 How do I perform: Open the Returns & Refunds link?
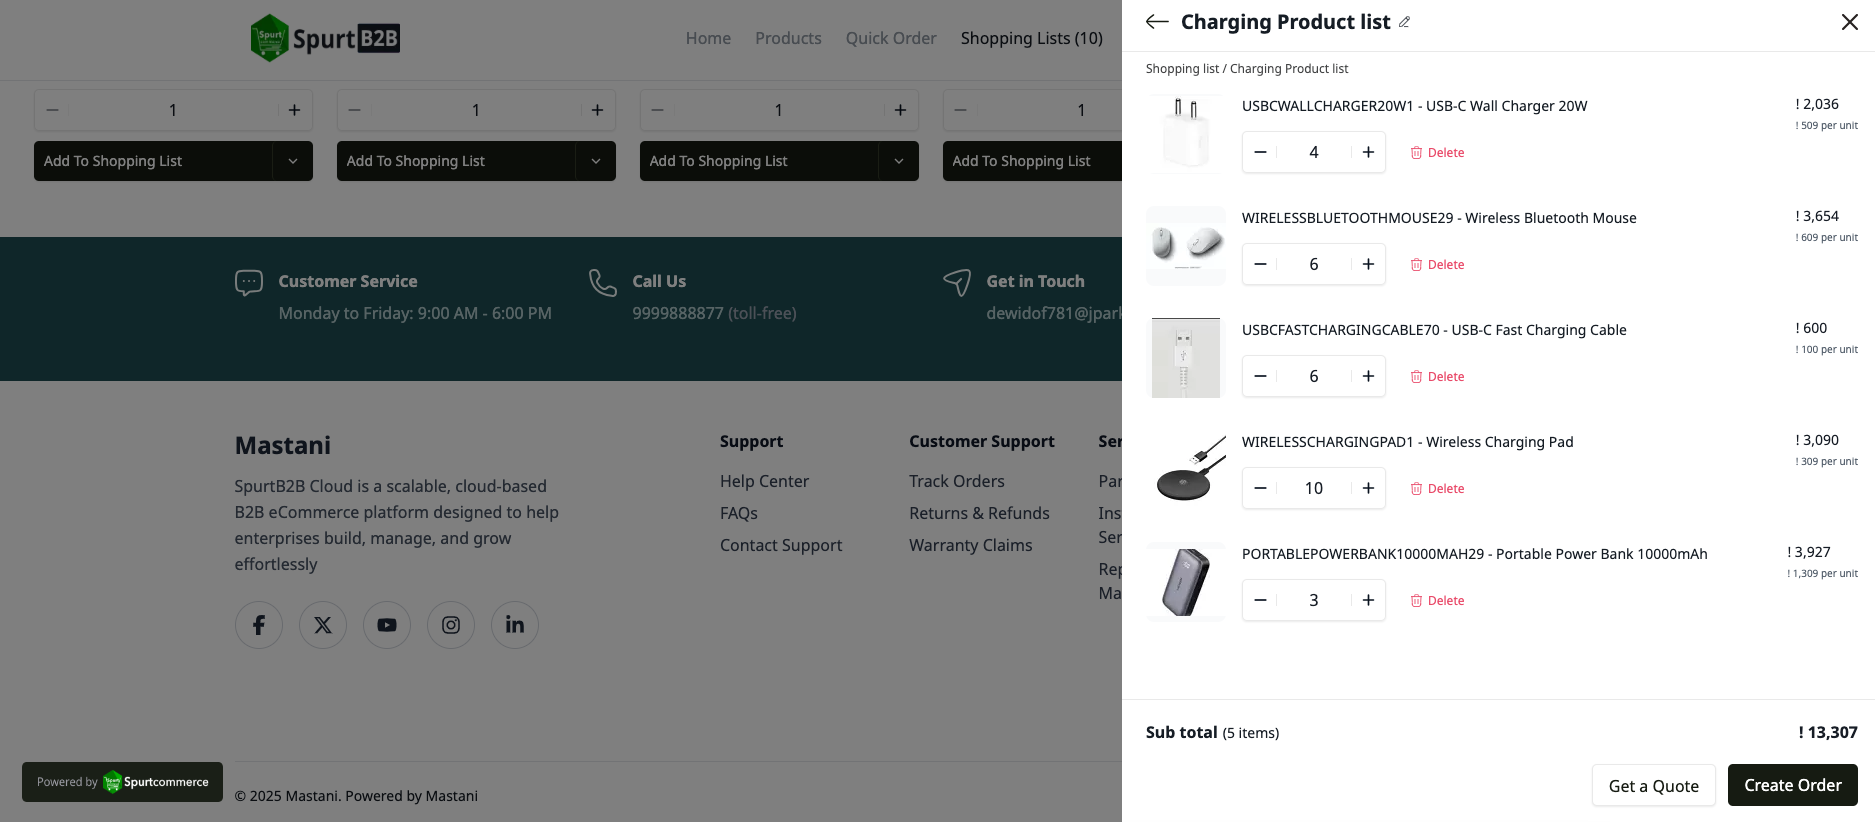point(979,513)
